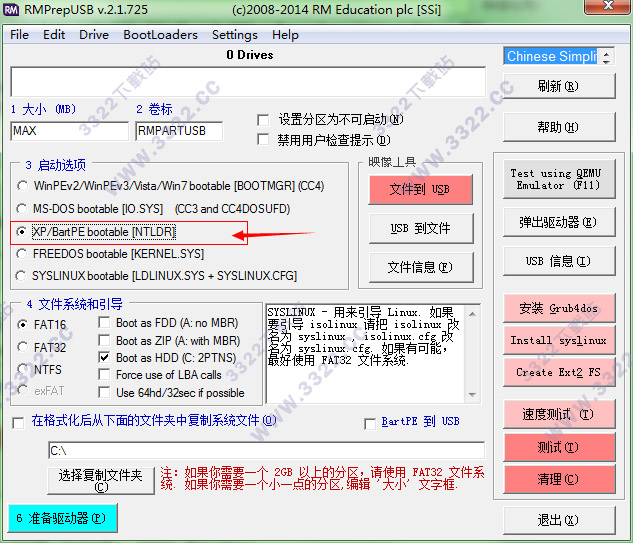This screenshot has height=543, width=633.
Task: Click the empty drives list box
Action: tap(248, 82)
